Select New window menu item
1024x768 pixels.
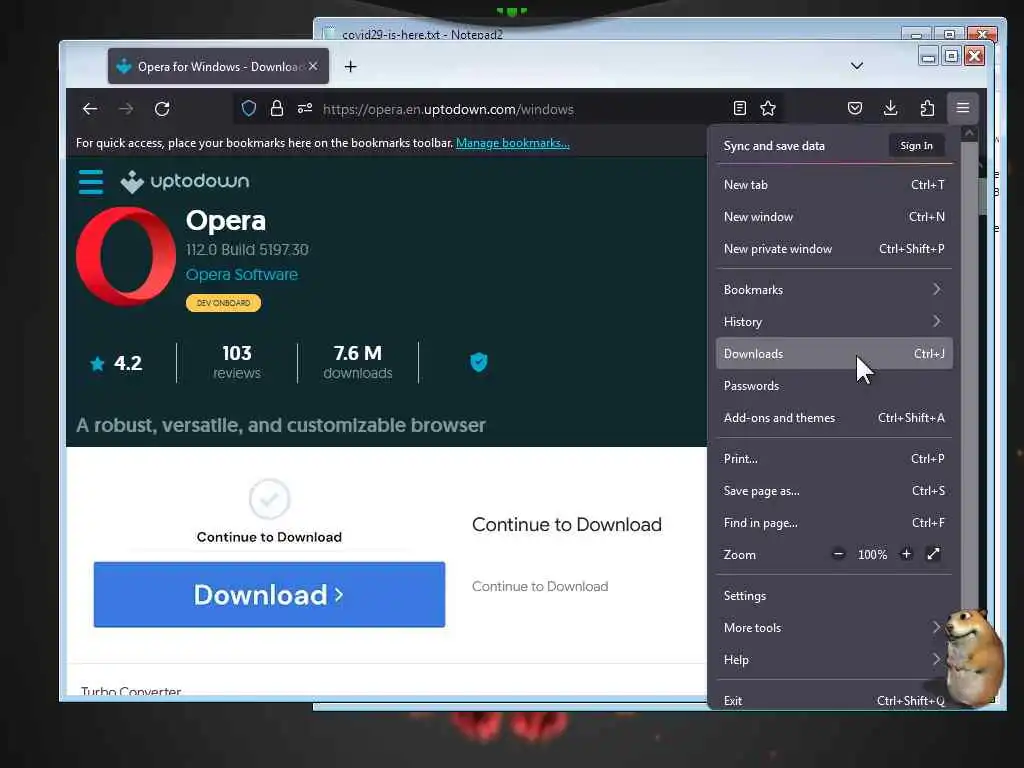(834, 217)
